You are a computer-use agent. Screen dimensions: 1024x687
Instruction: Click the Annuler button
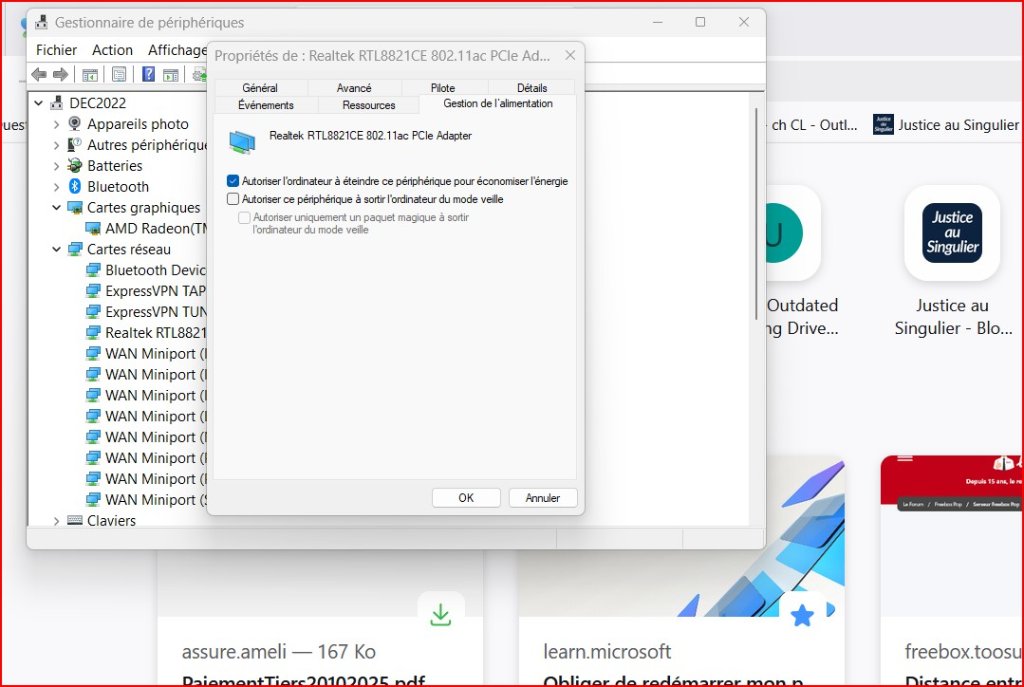click(543, 498)
